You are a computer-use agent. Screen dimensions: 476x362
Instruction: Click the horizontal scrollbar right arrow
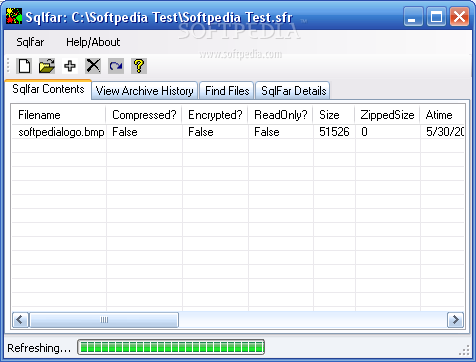455,320
